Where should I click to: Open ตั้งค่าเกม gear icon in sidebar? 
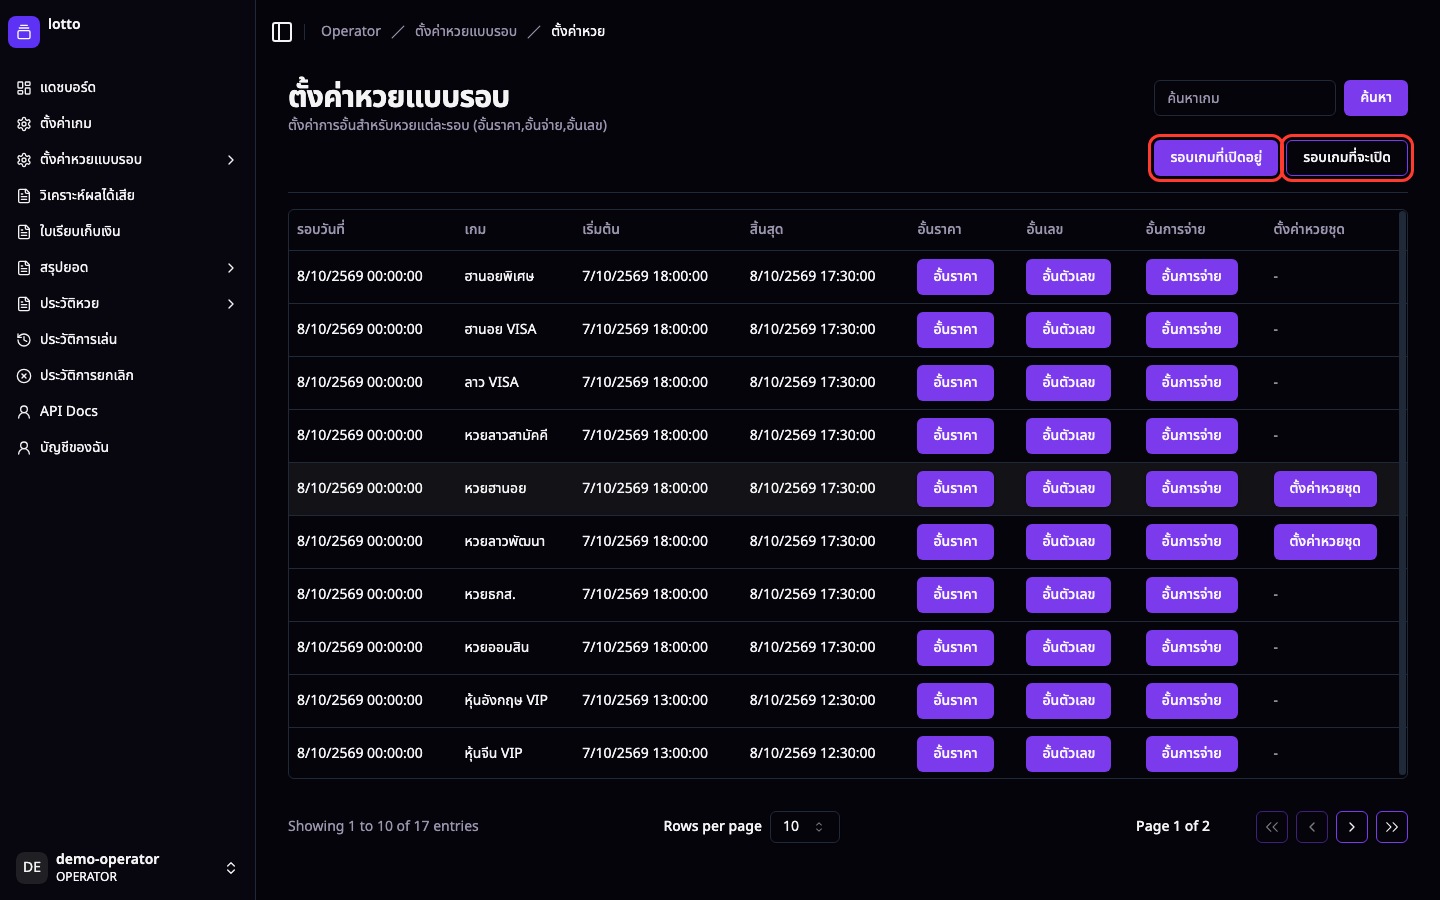click(x=24, y=124)
